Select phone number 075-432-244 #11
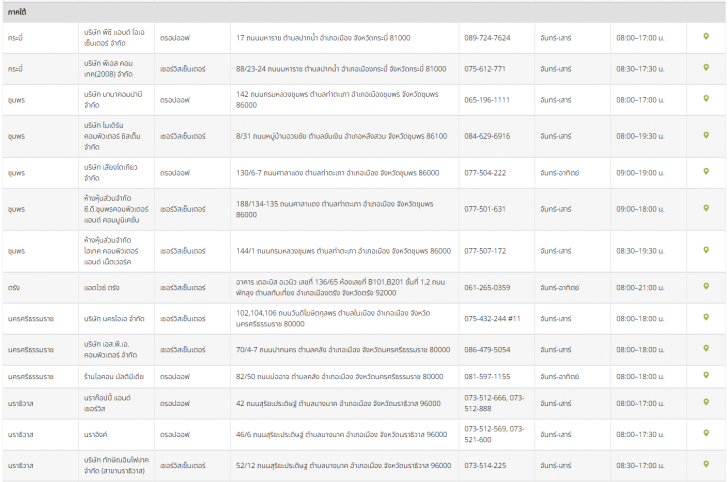This screenshot has height=482, width=728. (492, 319)
